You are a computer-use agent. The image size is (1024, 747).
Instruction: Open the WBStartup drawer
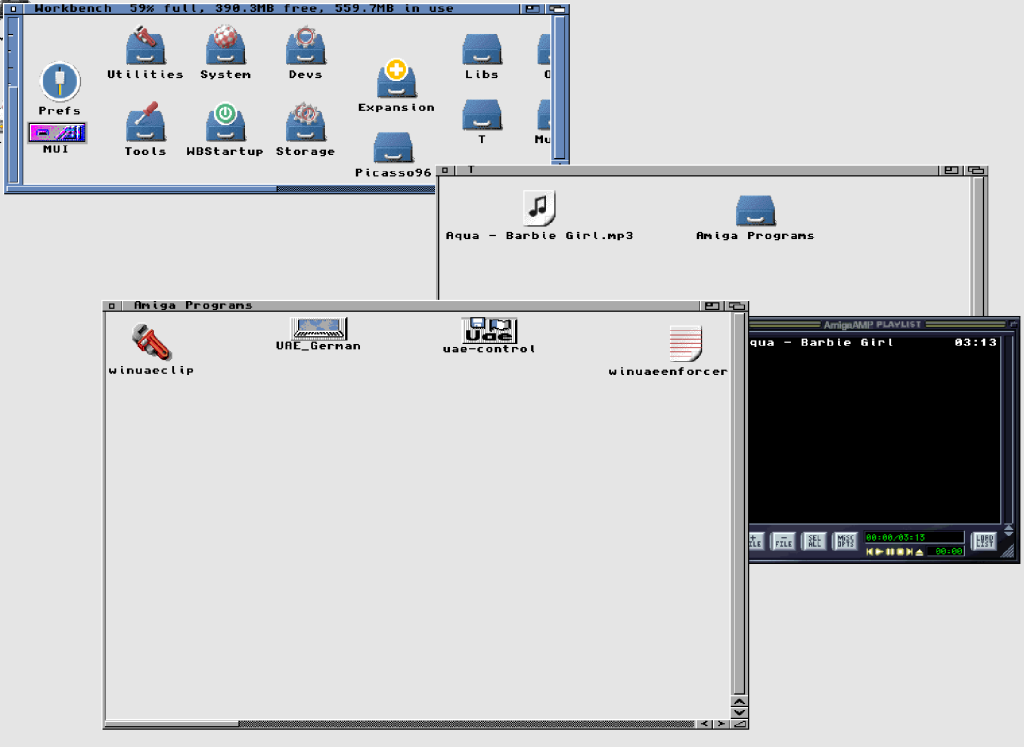coord(225,123)
